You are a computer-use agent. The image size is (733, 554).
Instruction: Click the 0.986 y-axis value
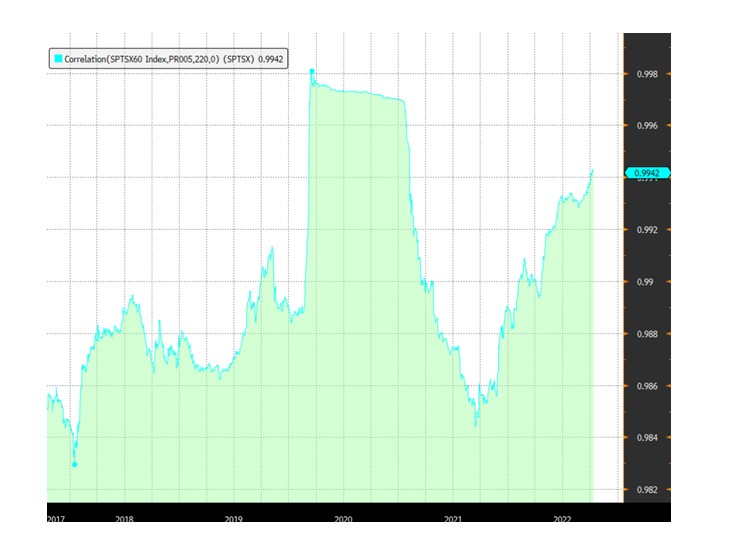646,386
